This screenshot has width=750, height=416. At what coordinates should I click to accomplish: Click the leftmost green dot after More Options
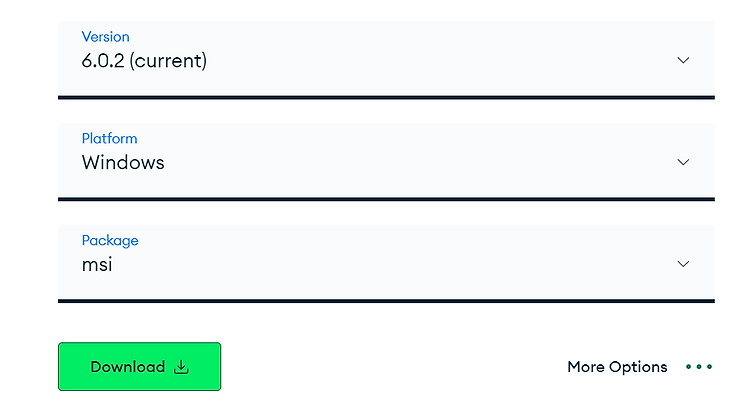pyautogui.click(x=688, y=367)
